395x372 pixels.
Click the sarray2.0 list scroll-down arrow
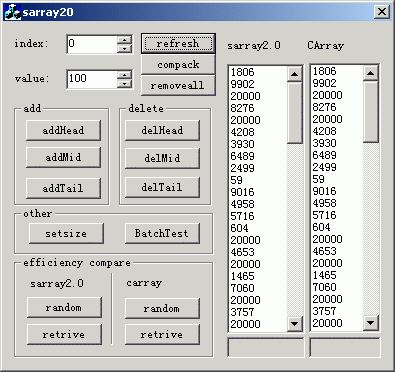tap(294, 323)
